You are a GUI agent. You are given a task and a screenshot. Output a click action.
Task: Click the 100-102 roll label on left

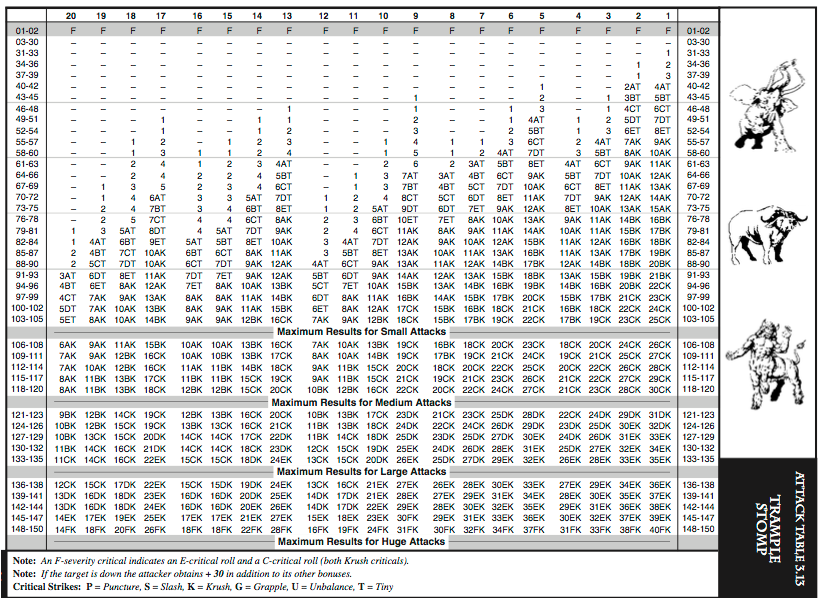(27, 308)
